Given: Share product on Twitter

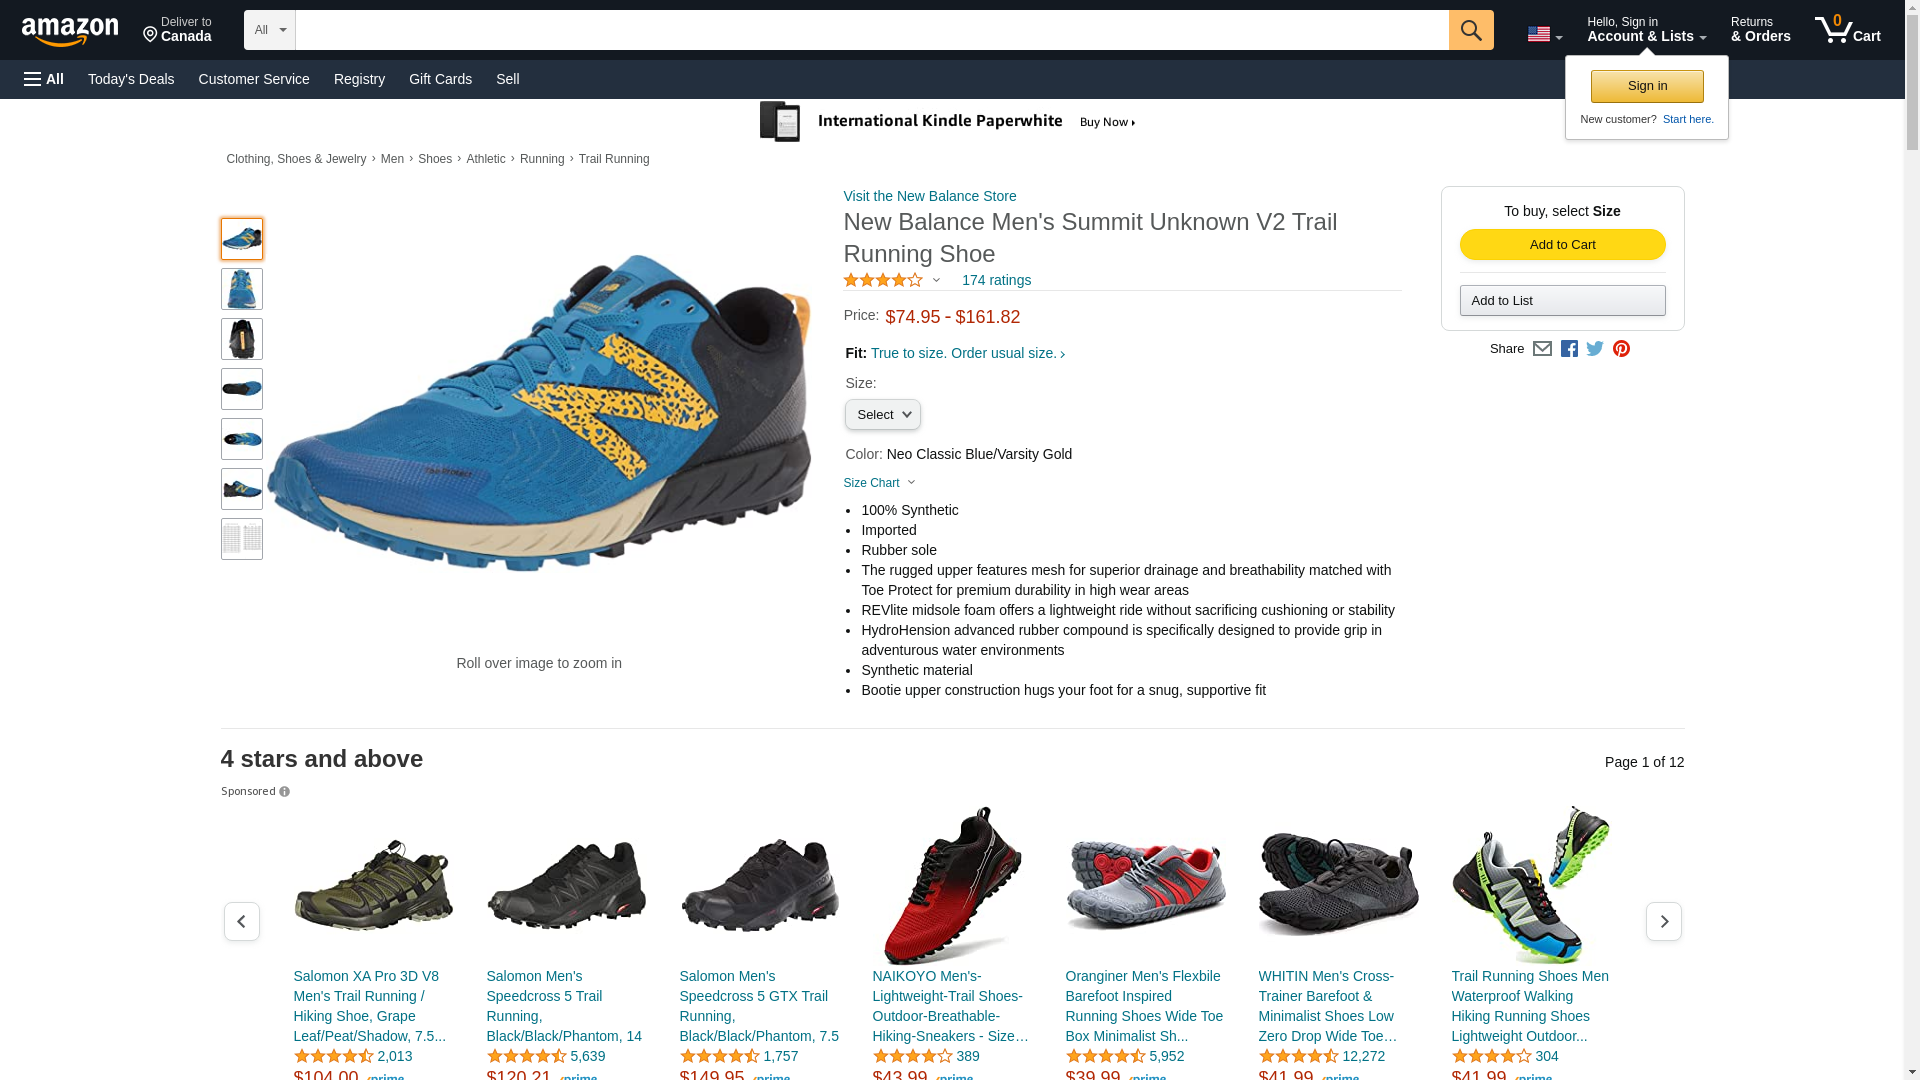Looking at the screenshot, I should point(1595,349).
